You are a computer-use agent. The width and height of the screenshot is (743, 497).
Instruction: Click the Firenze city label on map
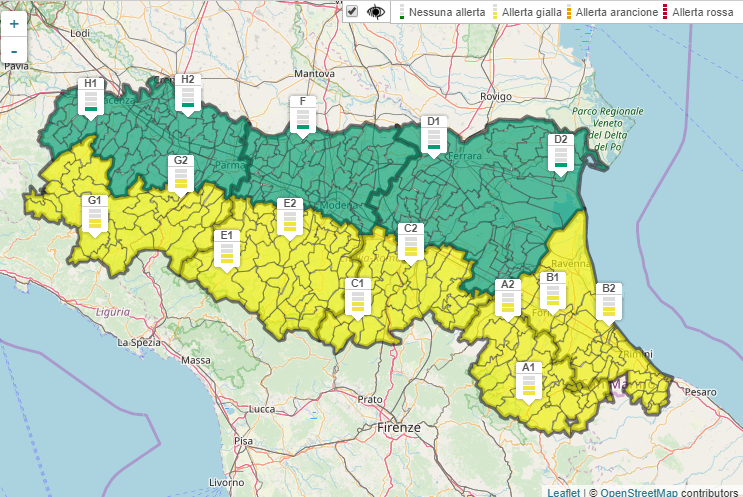tap(399, 427)
